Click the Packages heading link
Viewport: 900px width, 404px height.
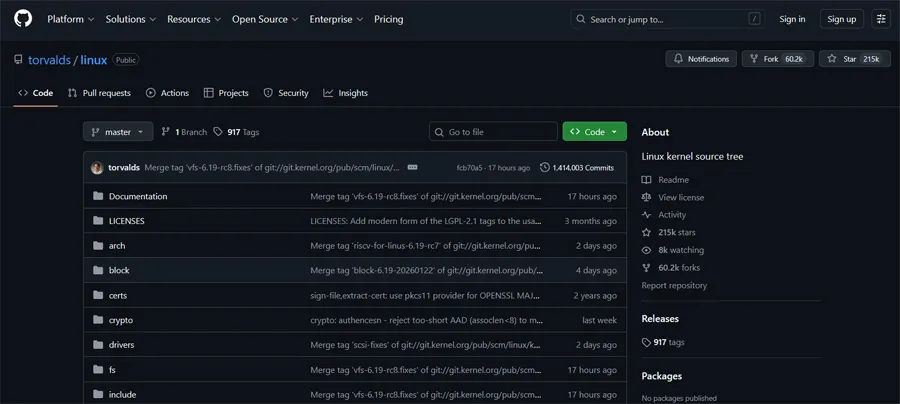(662, 376)
